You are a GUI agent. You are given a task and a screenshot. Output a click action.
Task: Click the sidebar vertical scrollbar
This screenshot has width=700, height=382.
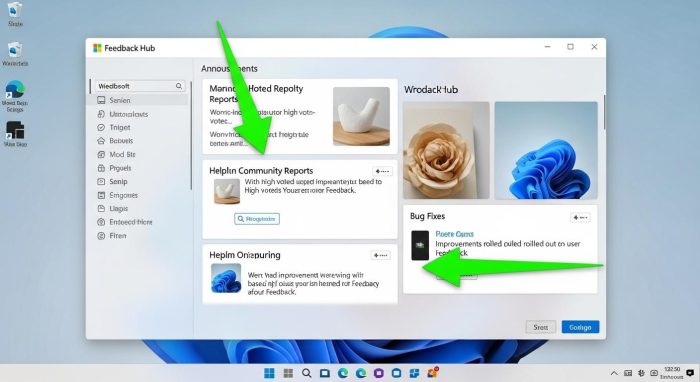(191, 135)
